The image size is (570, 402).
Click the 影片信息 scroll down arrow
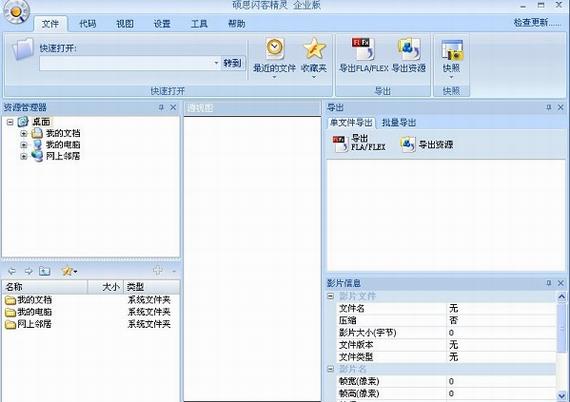tap(562, 396)
